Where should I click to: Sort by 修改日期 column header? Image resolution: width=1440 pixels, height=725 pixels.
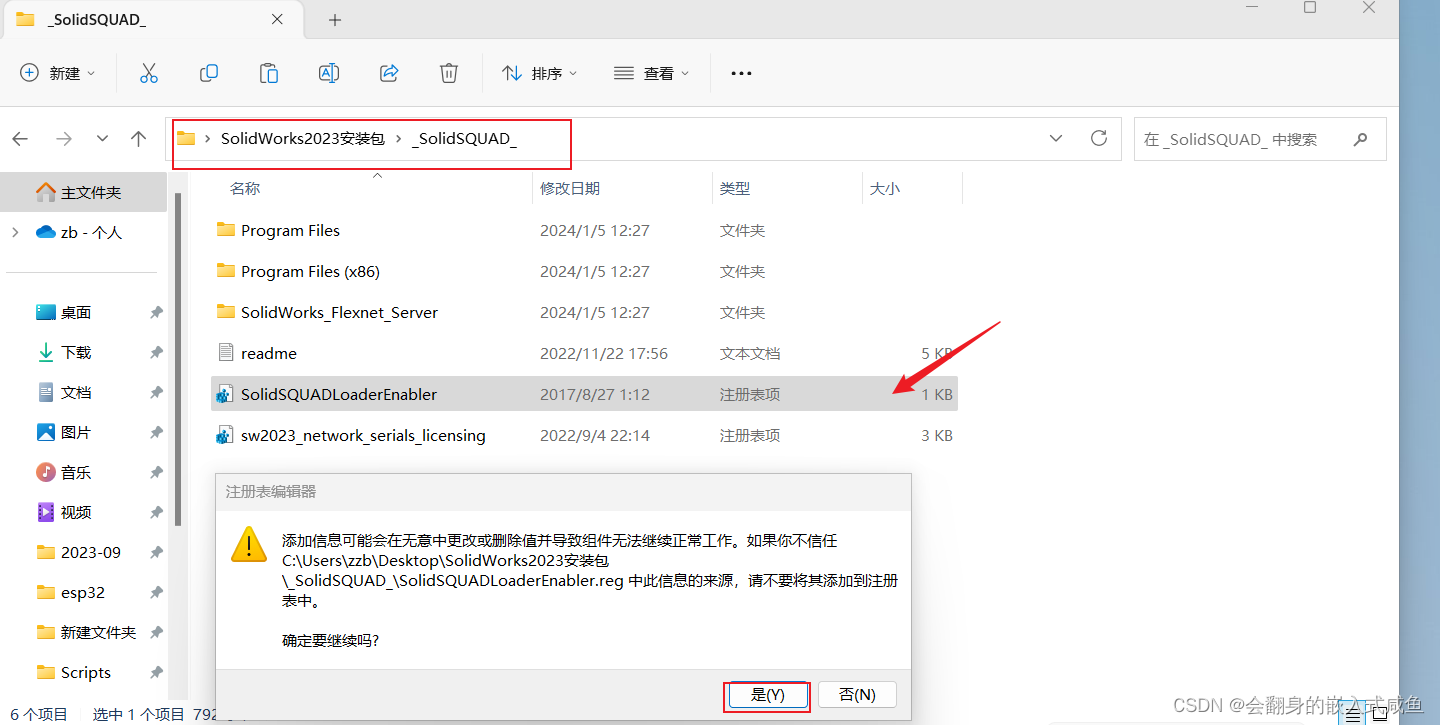tap(570, 188)
